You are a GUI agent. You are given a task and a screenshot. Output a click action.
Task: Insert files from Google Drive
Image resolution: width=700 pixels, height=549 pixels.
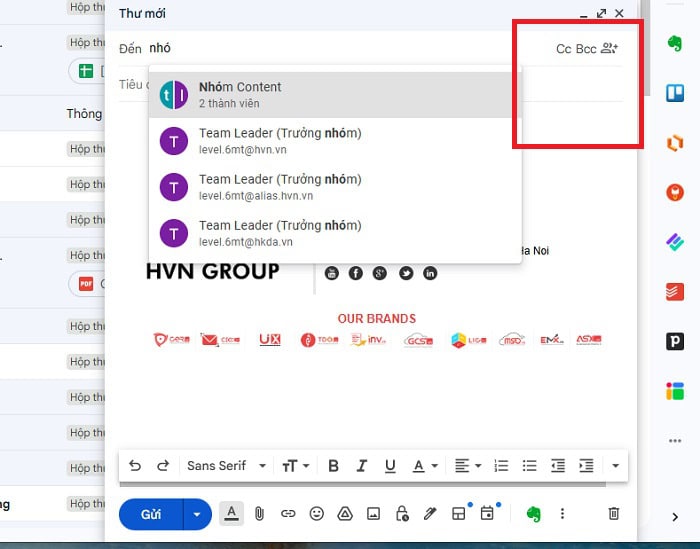(345, 513)
